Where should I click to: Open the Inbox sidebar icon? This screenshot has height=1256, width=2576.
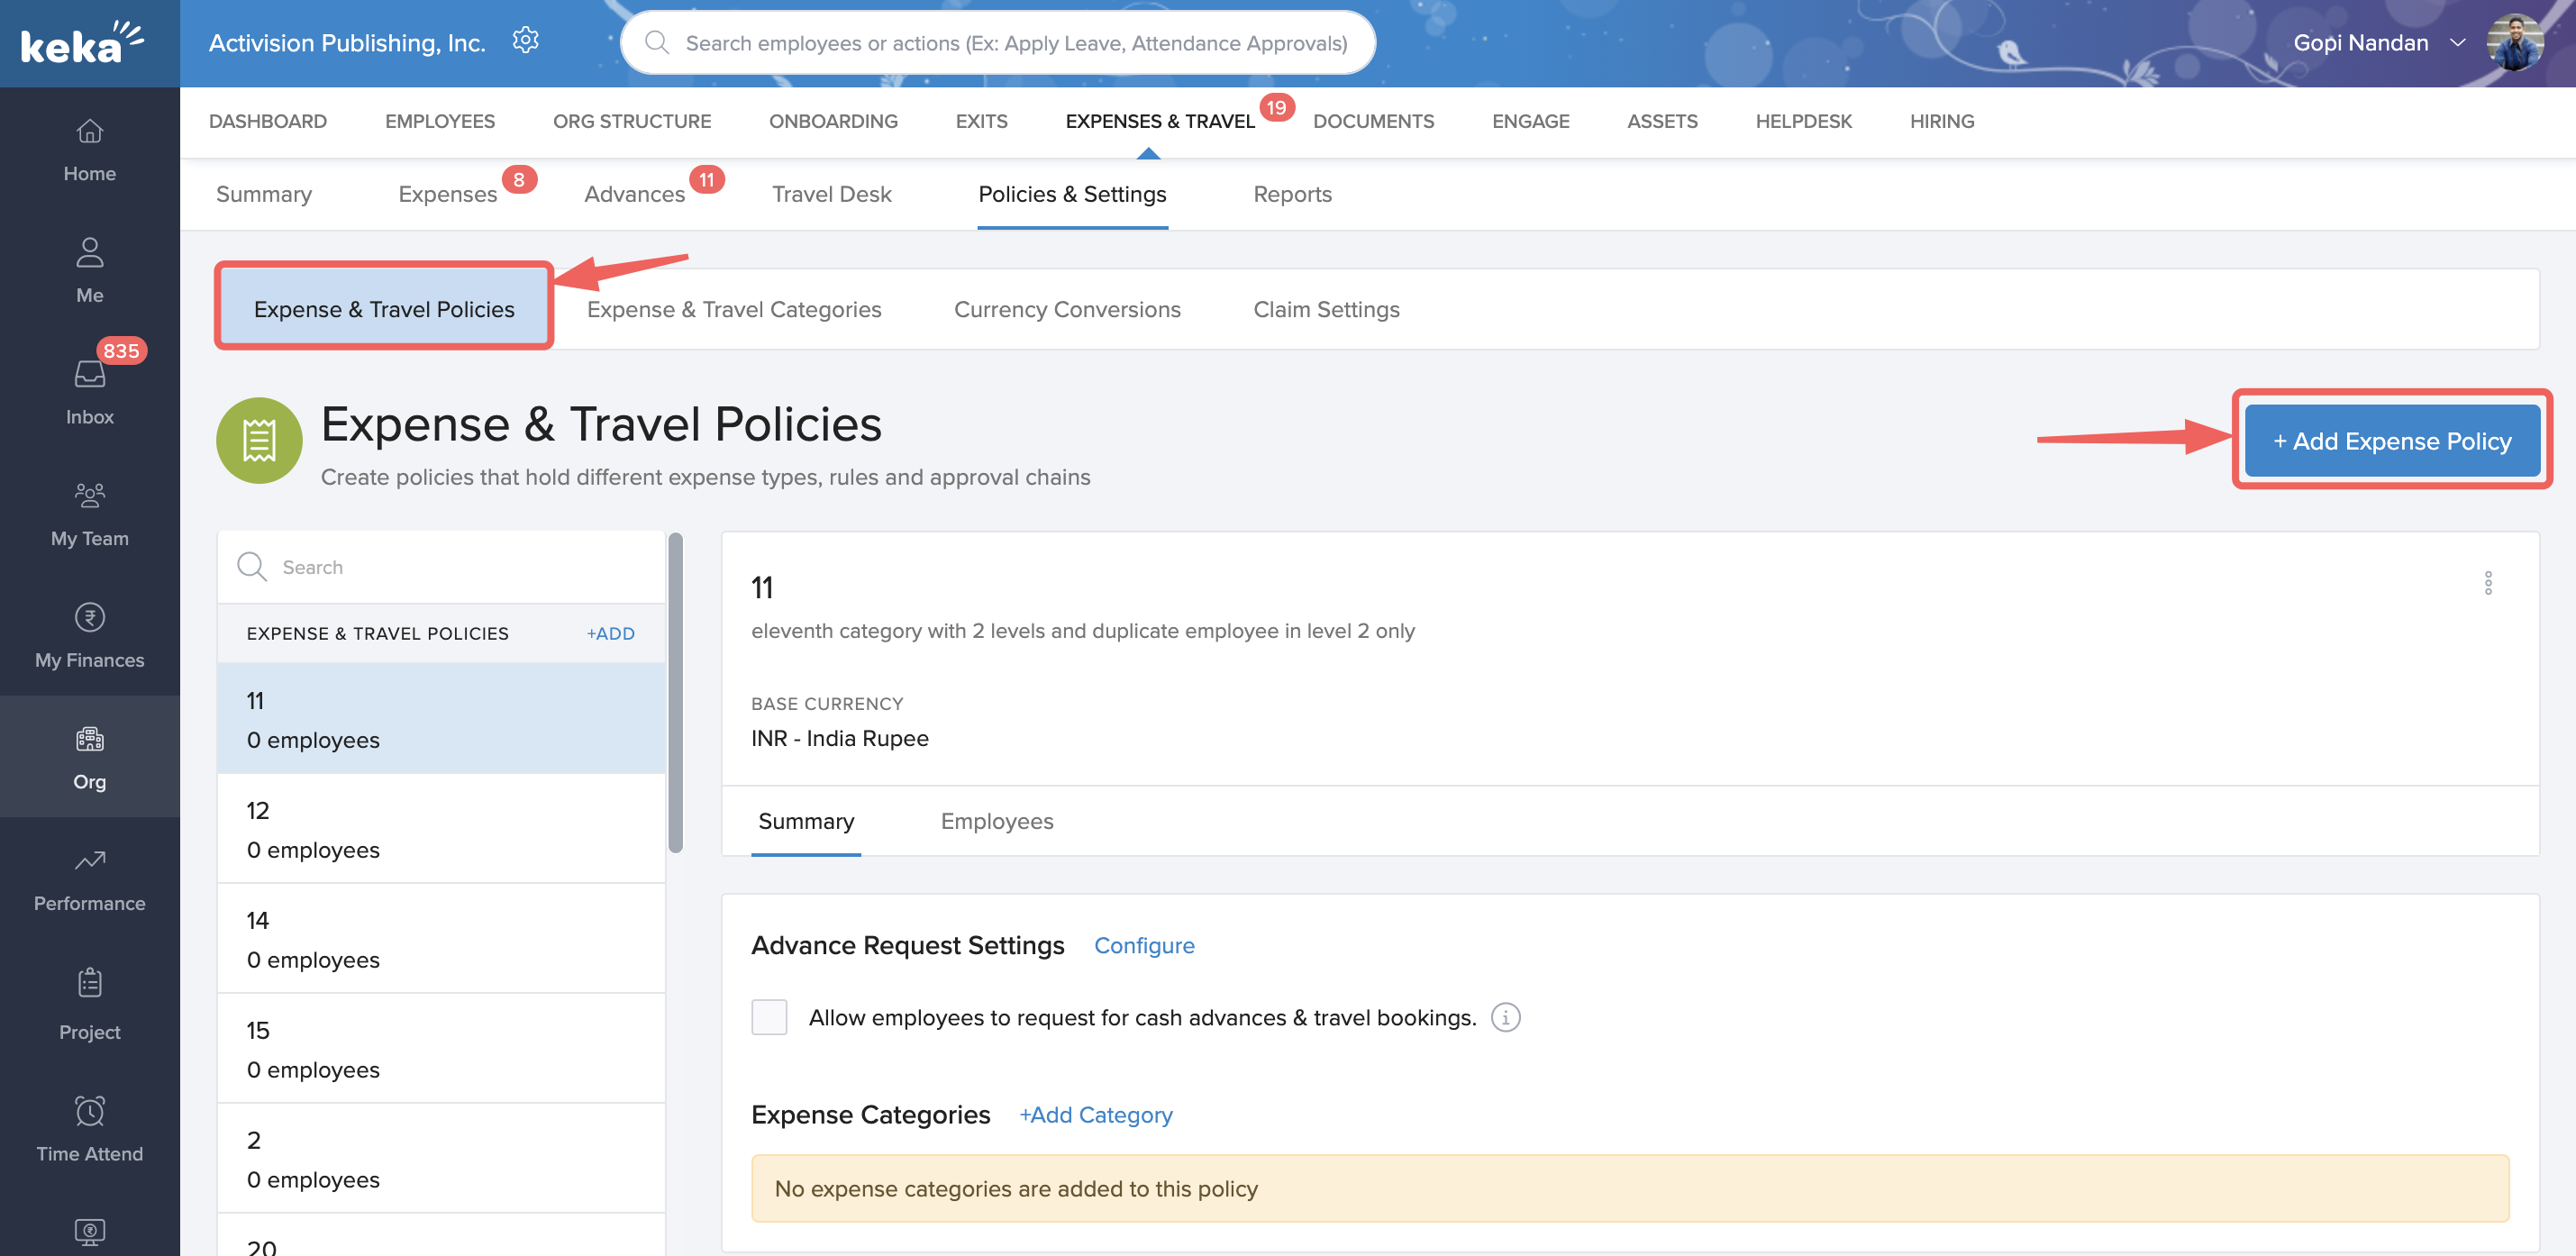(89, 374)
